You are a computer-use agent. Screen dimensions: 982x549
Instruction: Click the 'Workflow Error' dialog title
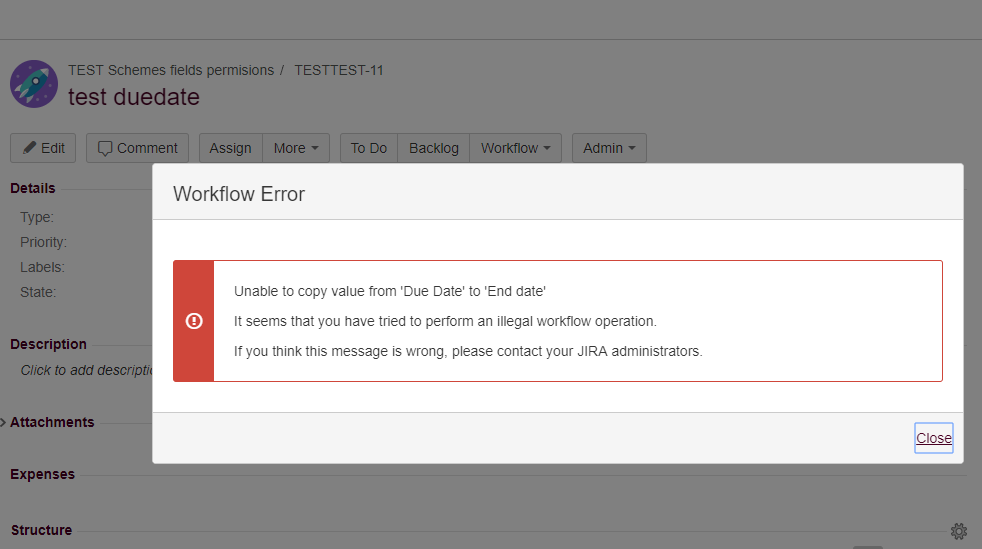239,194
